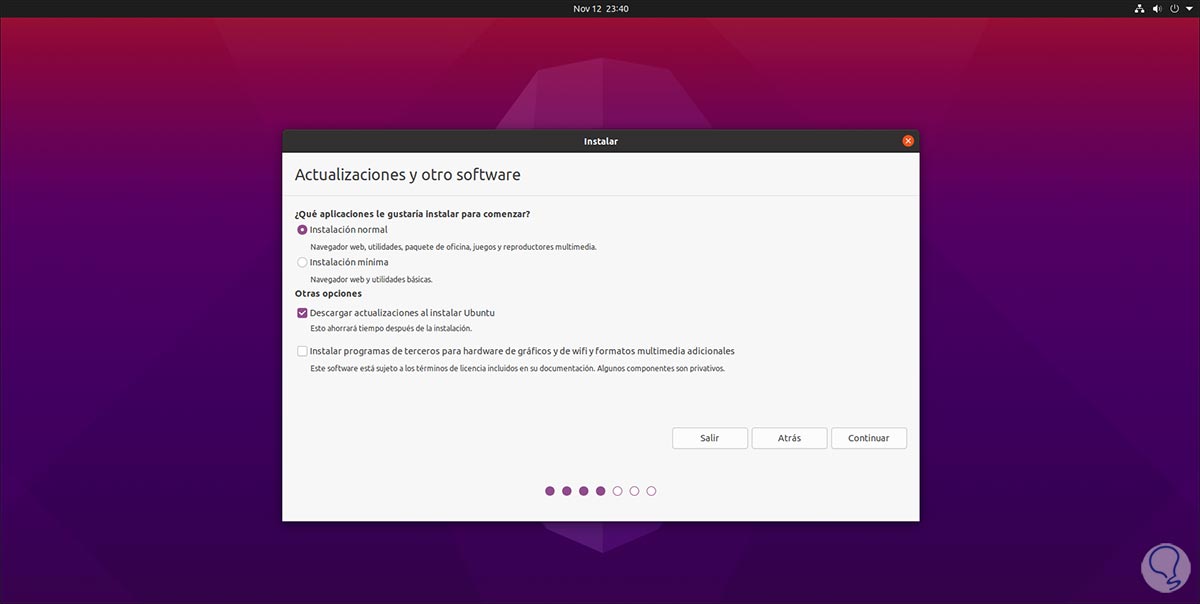This screenshot has width=1200, height=604.
Task: Uncheck Descargar actualizaciones al instalar Ubuntu
Action: (302, 313)
